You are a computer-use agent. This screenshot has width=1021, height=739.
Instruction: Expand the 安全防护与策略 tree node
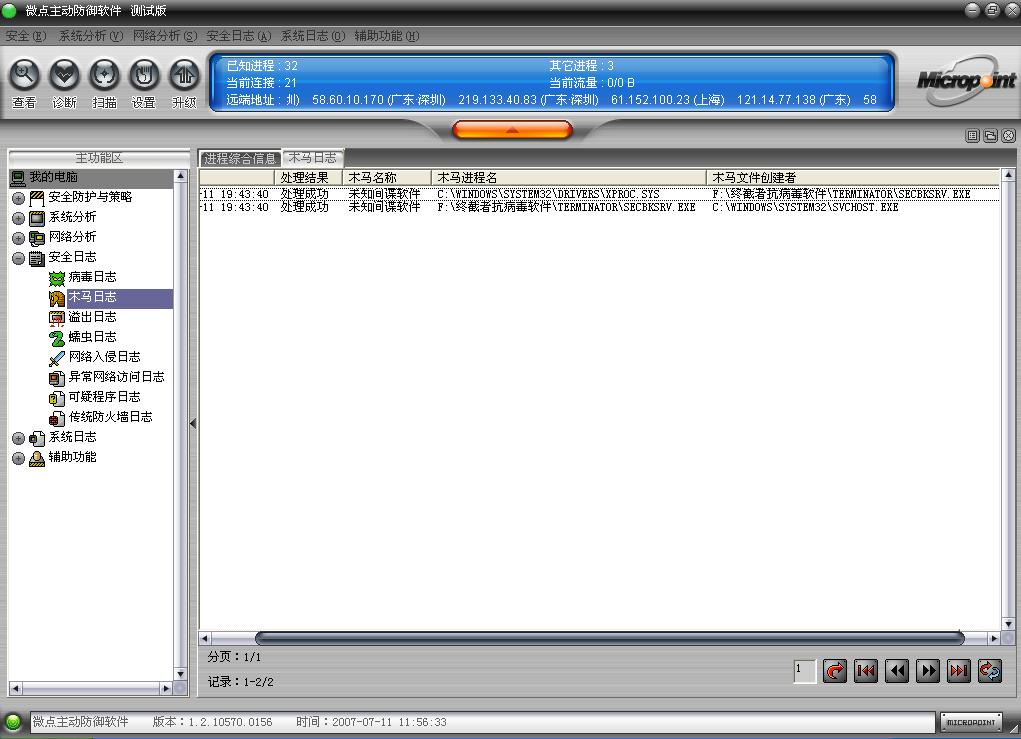coord(18,198)
